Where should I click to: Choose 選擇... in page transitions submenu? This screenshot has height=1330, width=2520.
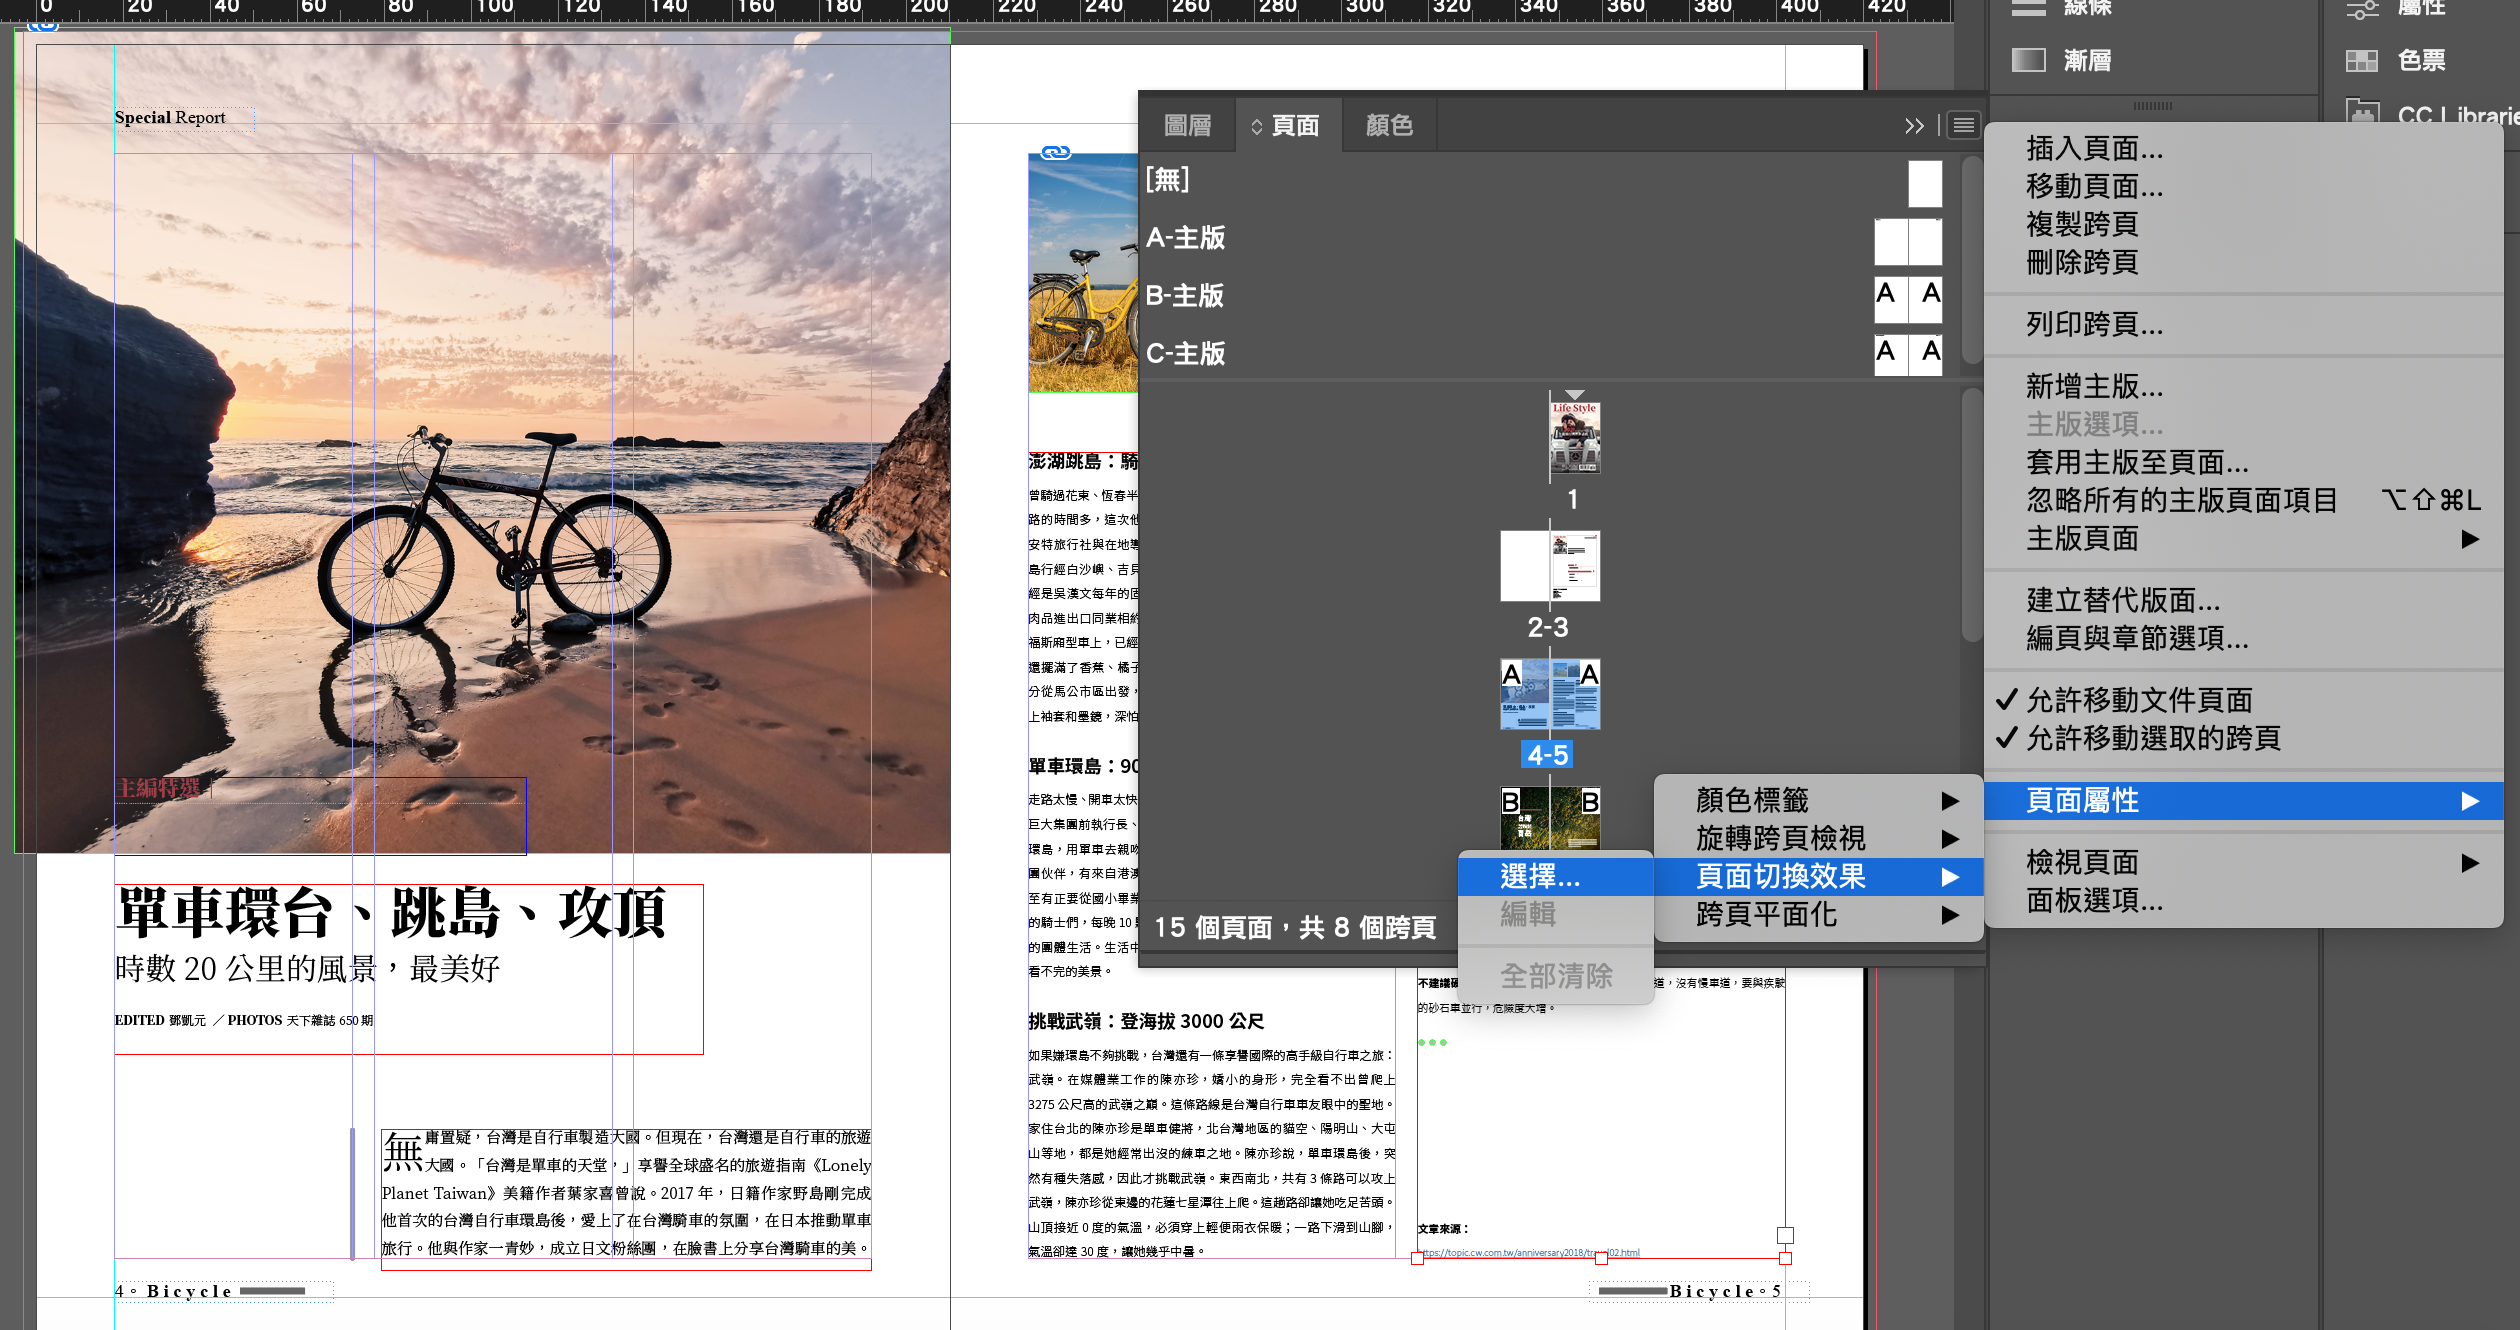coord(1540,877)
